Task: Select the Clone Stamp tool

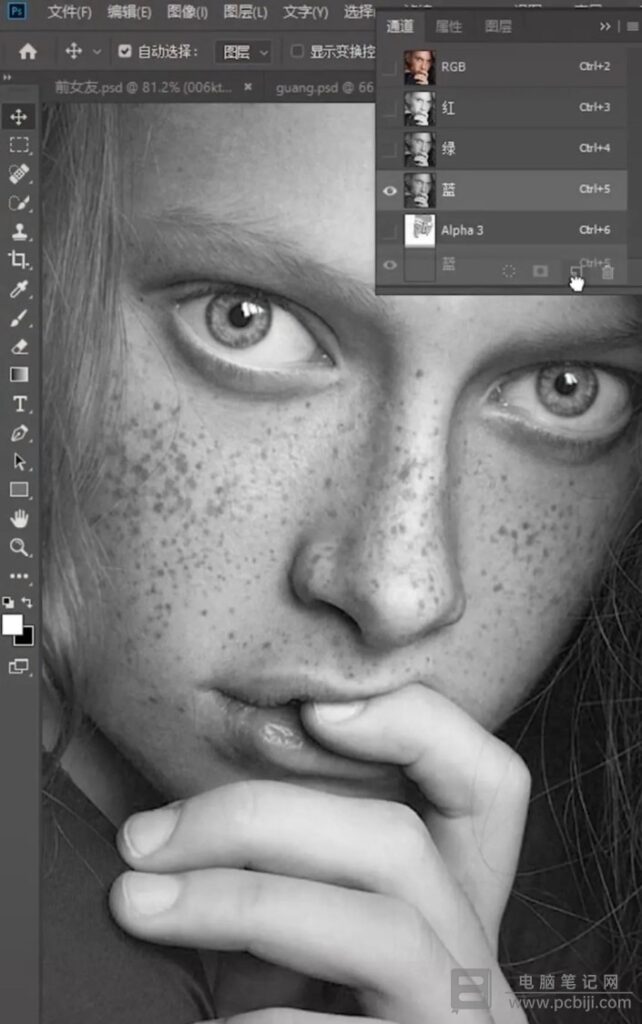Action: [x=19, y=231]
